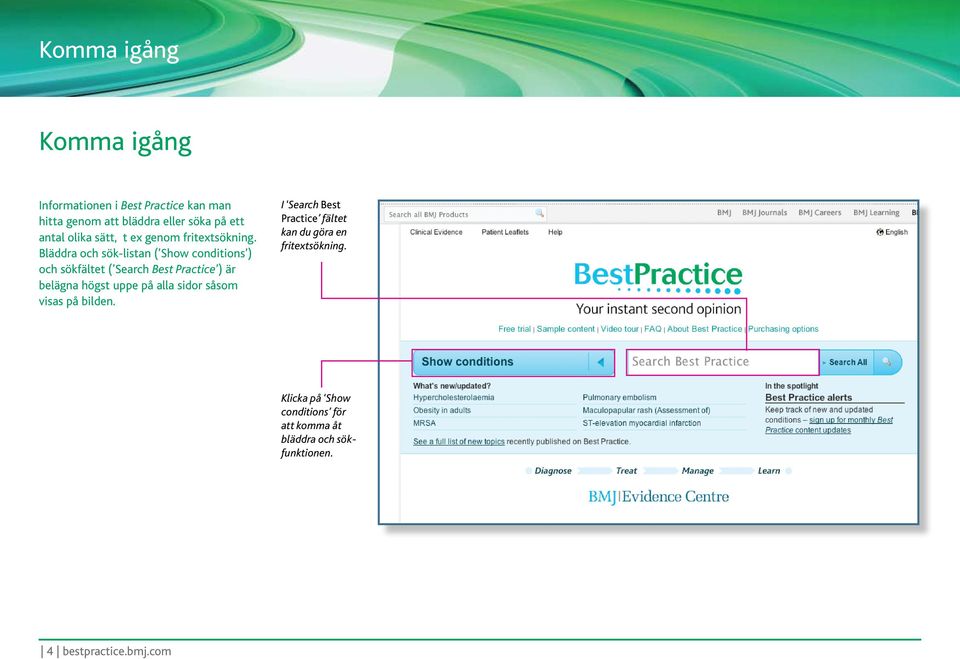Go to BMJ in top navigation
Image resolution: width=960 pixels, height=659 pixels.
[x=724, y=213]
